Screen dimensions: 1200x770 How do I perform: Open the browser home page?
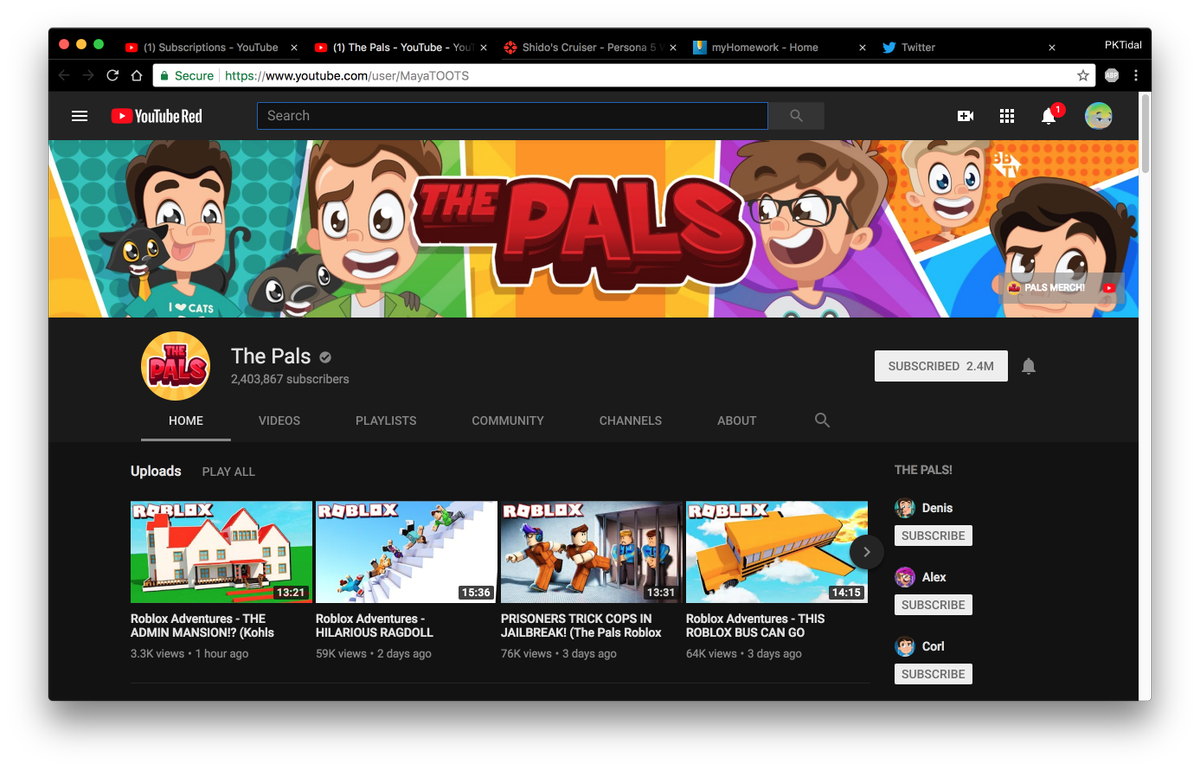coord(136,75)
